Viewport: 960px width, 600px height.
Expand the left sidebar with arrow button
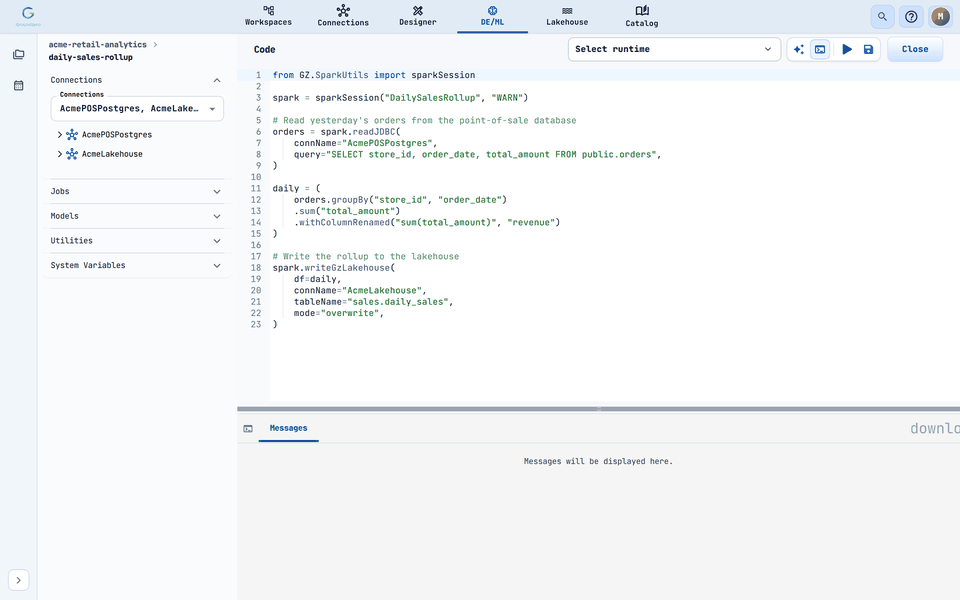18,580
